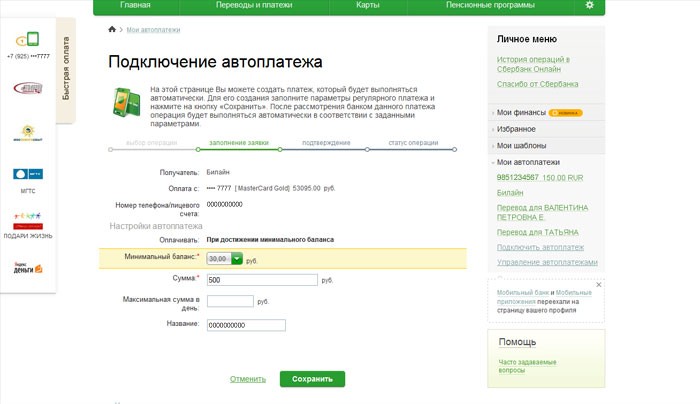Select the red oval provider logo
The width and height of the screenshot is (700, 404).
28,88
